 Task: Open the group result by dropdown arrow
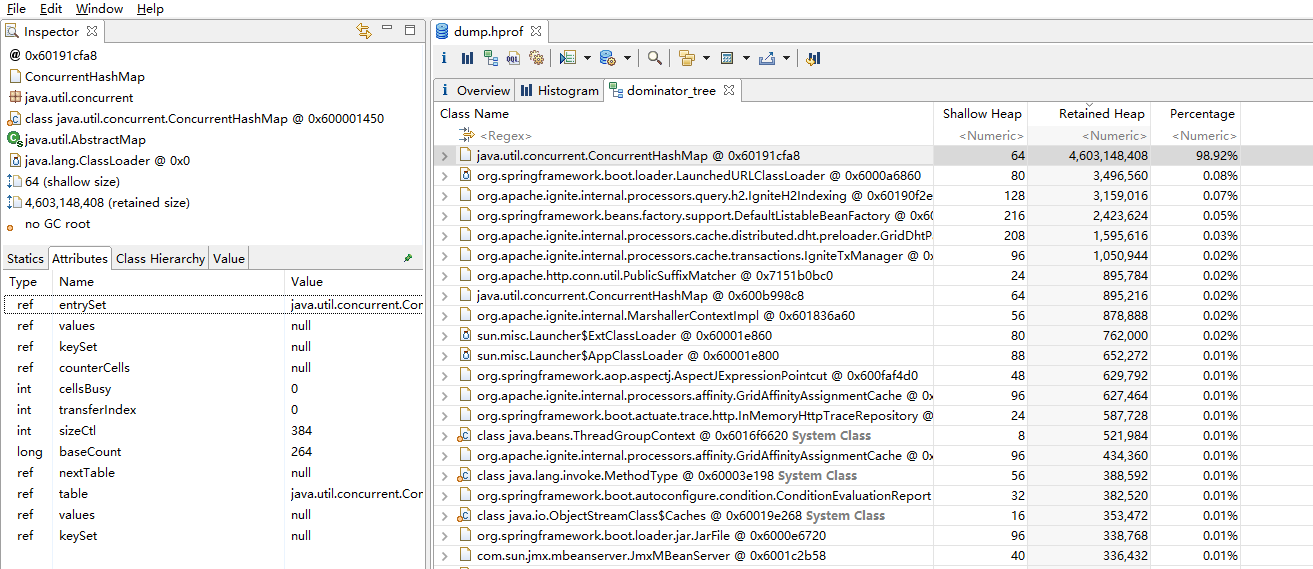(x=706, y=59)
